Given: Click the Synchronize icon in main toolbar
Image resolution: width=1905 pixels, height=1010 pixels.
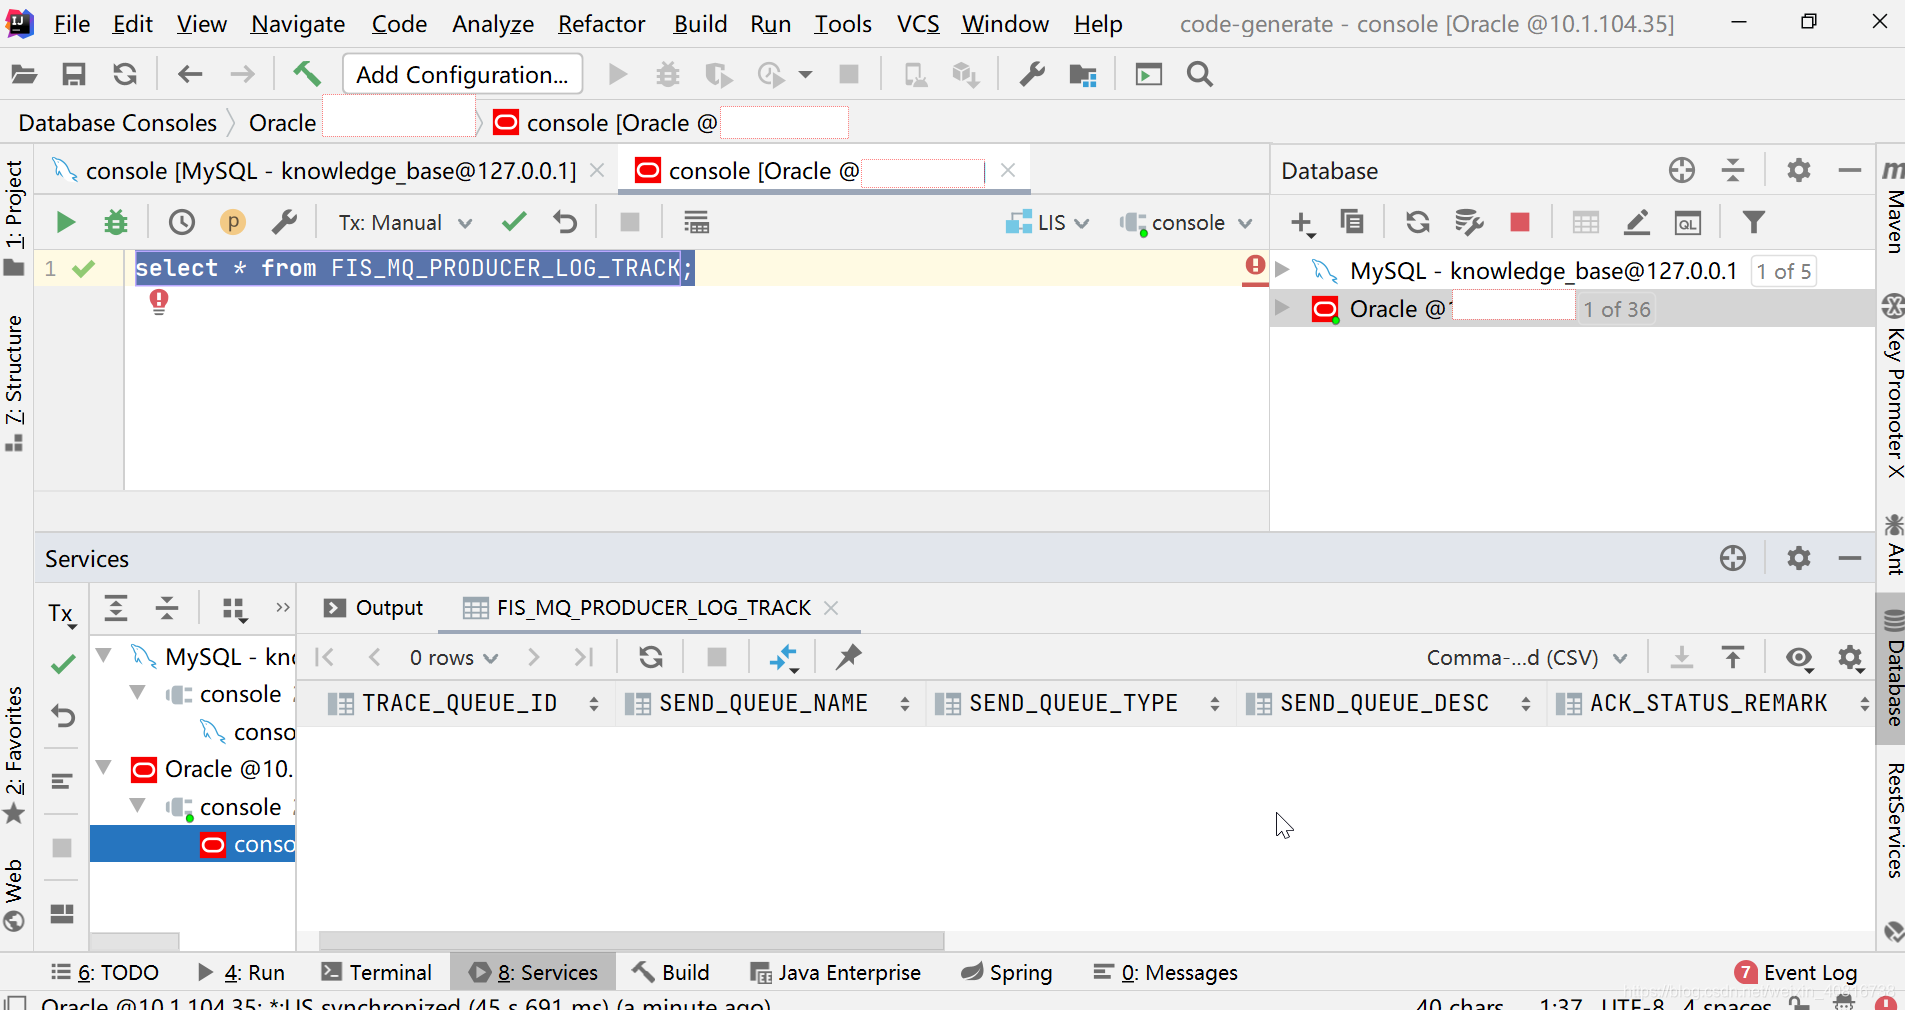Looking at the screenshot, I should coord(124,74).
